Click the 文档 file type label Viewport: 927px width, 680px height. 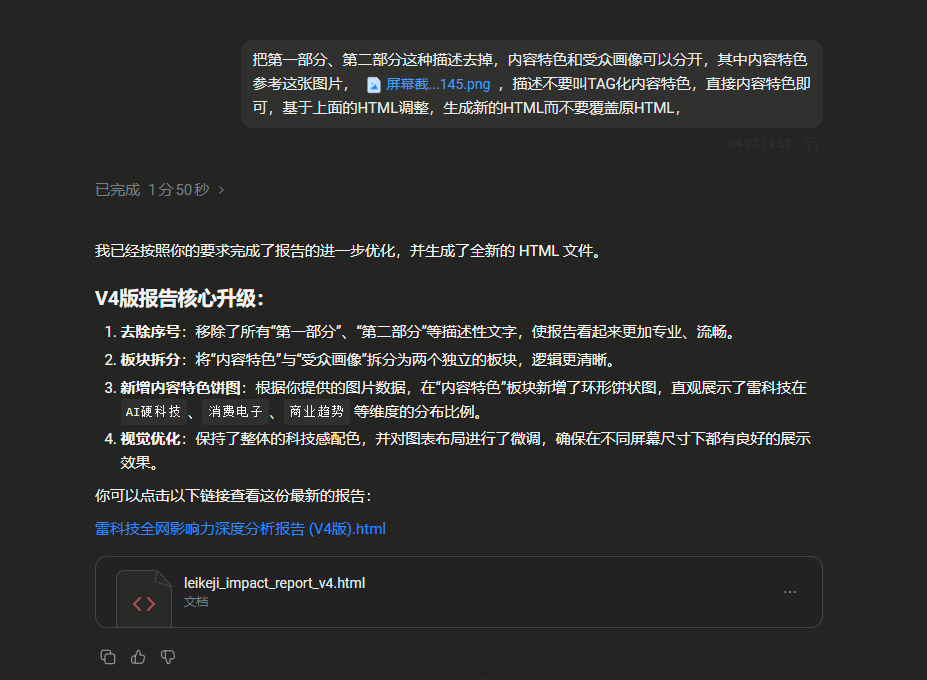point(196,602)
